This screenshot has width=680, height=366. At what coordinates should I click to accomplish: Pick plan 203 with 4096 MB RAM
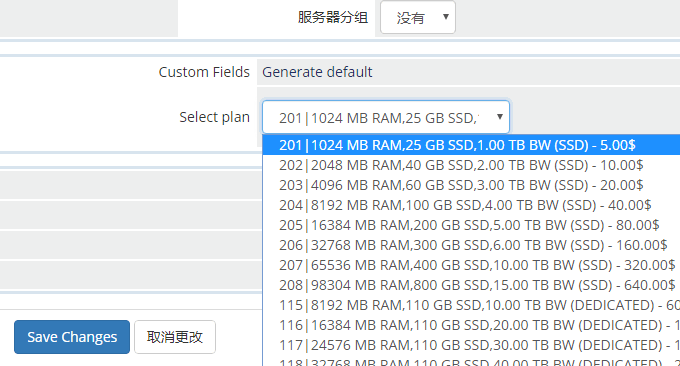click(x=471, y=185)
